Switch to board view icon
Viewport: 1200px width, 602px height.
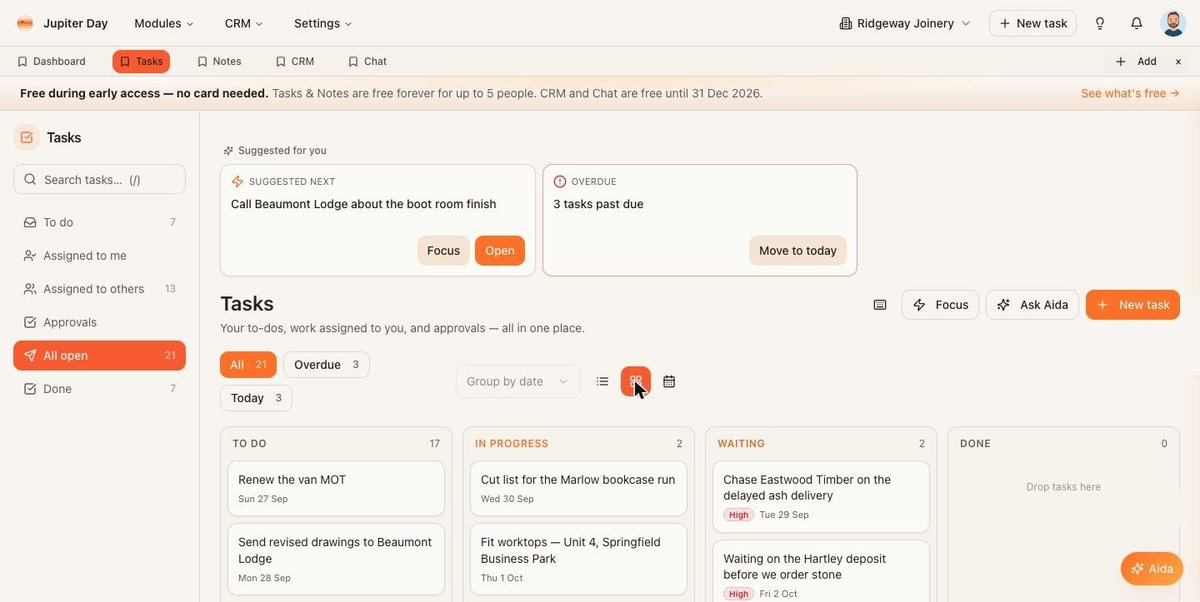tap(636, 381)
